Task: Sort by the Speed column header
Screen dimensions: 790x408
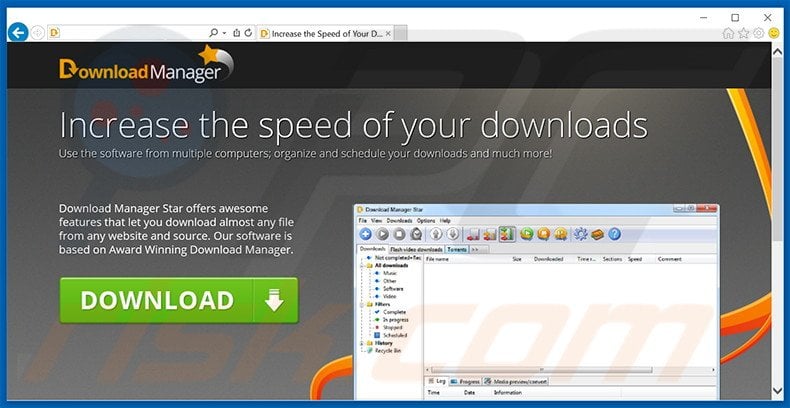Action: pos(635,259)
